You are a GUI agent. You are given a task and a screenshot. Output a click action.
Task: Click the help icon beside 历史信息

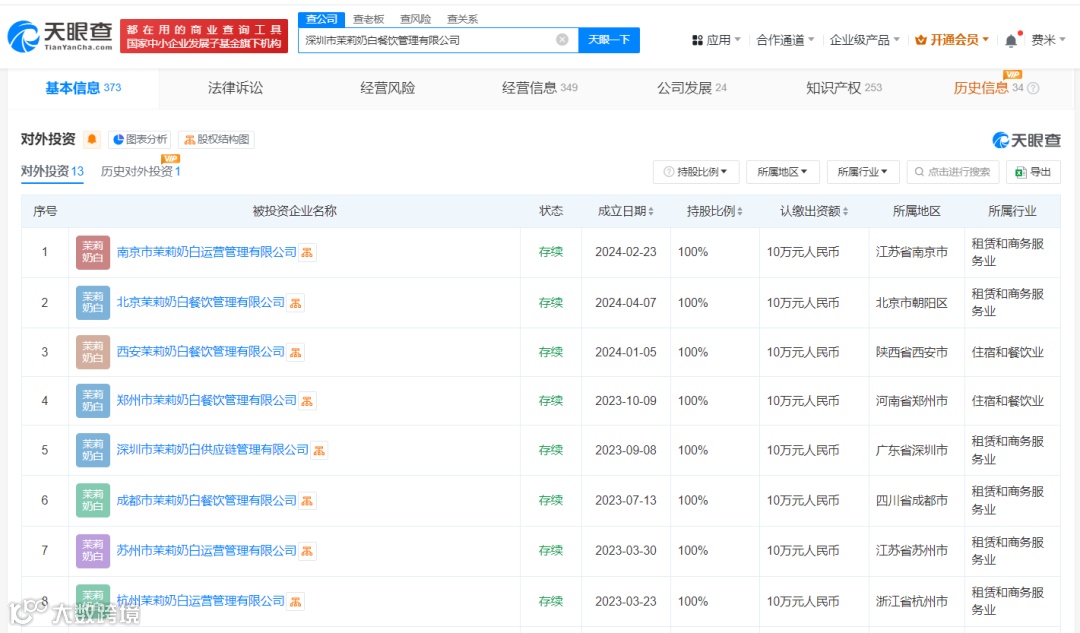(x=1033, y=88)
